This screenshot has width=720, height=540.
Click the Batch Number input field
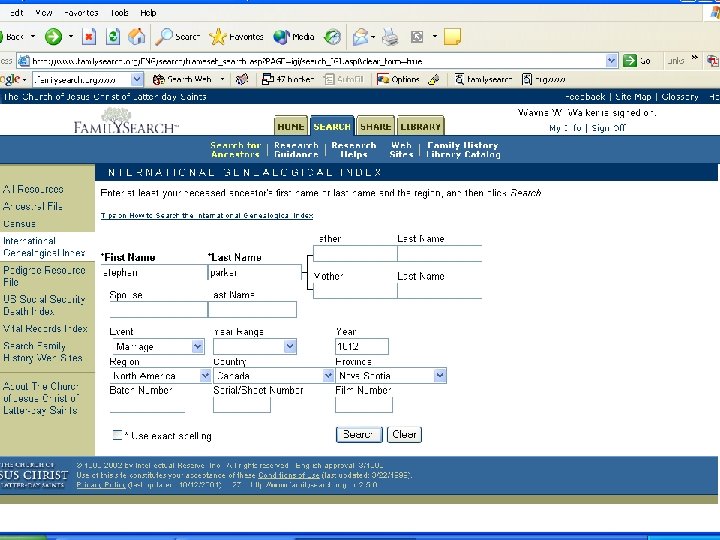pyautogui.click(x=147, y=405)
